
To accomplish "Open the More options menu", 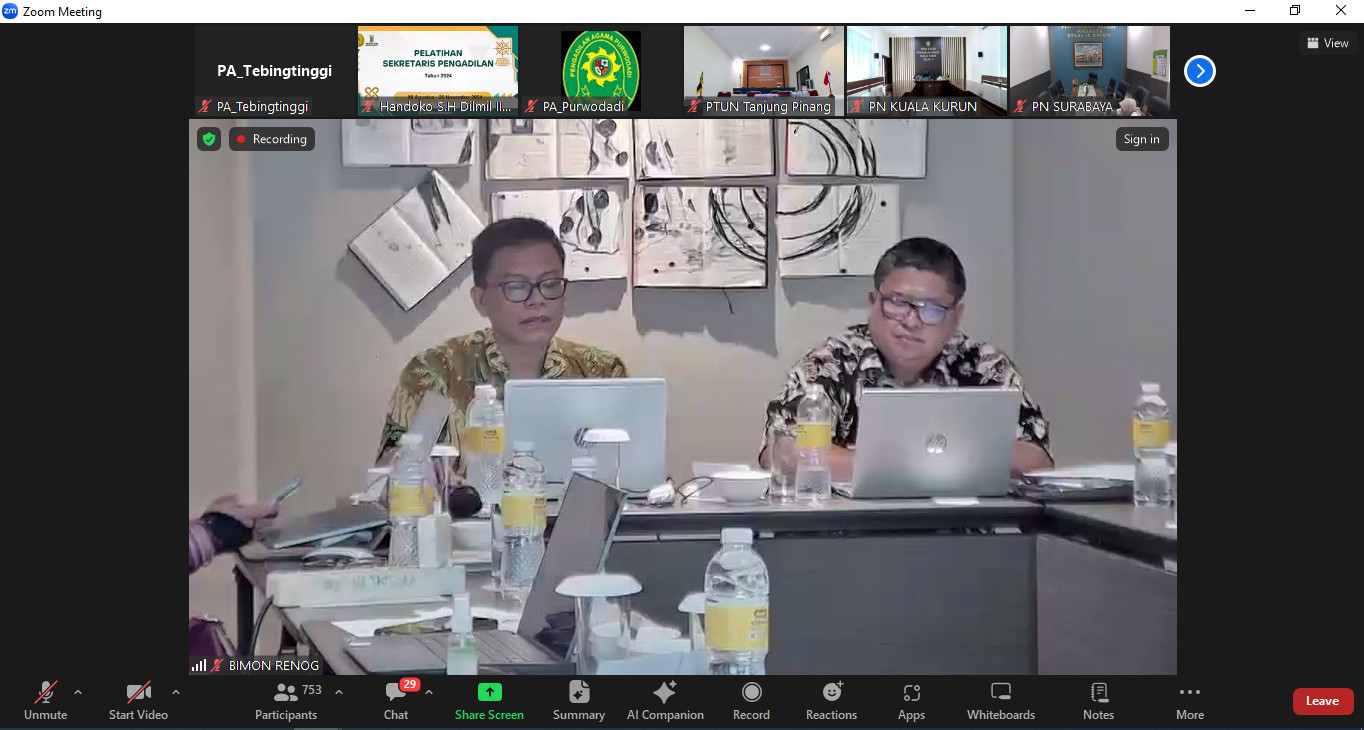I will click(1189, 700).
